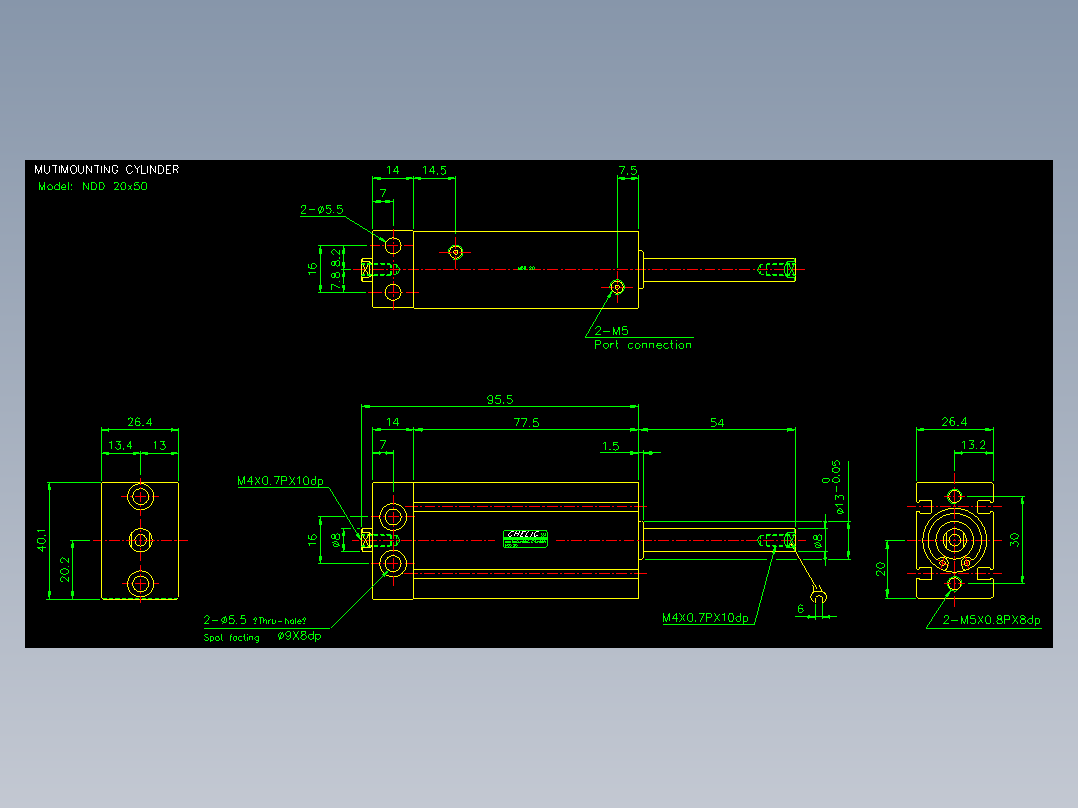Select the "20" dimension in end view

[881, 569]
